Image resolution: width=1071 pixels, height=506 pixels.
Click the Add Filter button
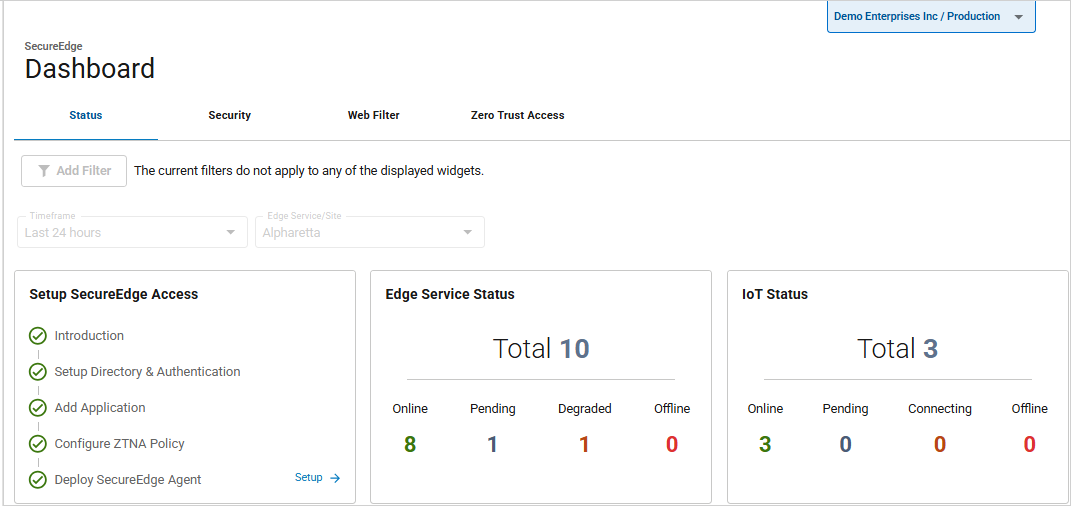tap(74, 171)
